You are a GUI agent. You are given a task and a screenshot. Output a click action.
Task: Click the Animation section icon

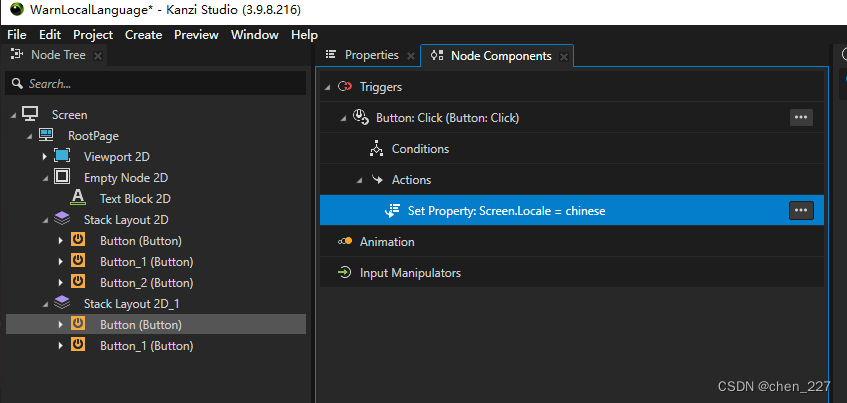click(345, 241)
